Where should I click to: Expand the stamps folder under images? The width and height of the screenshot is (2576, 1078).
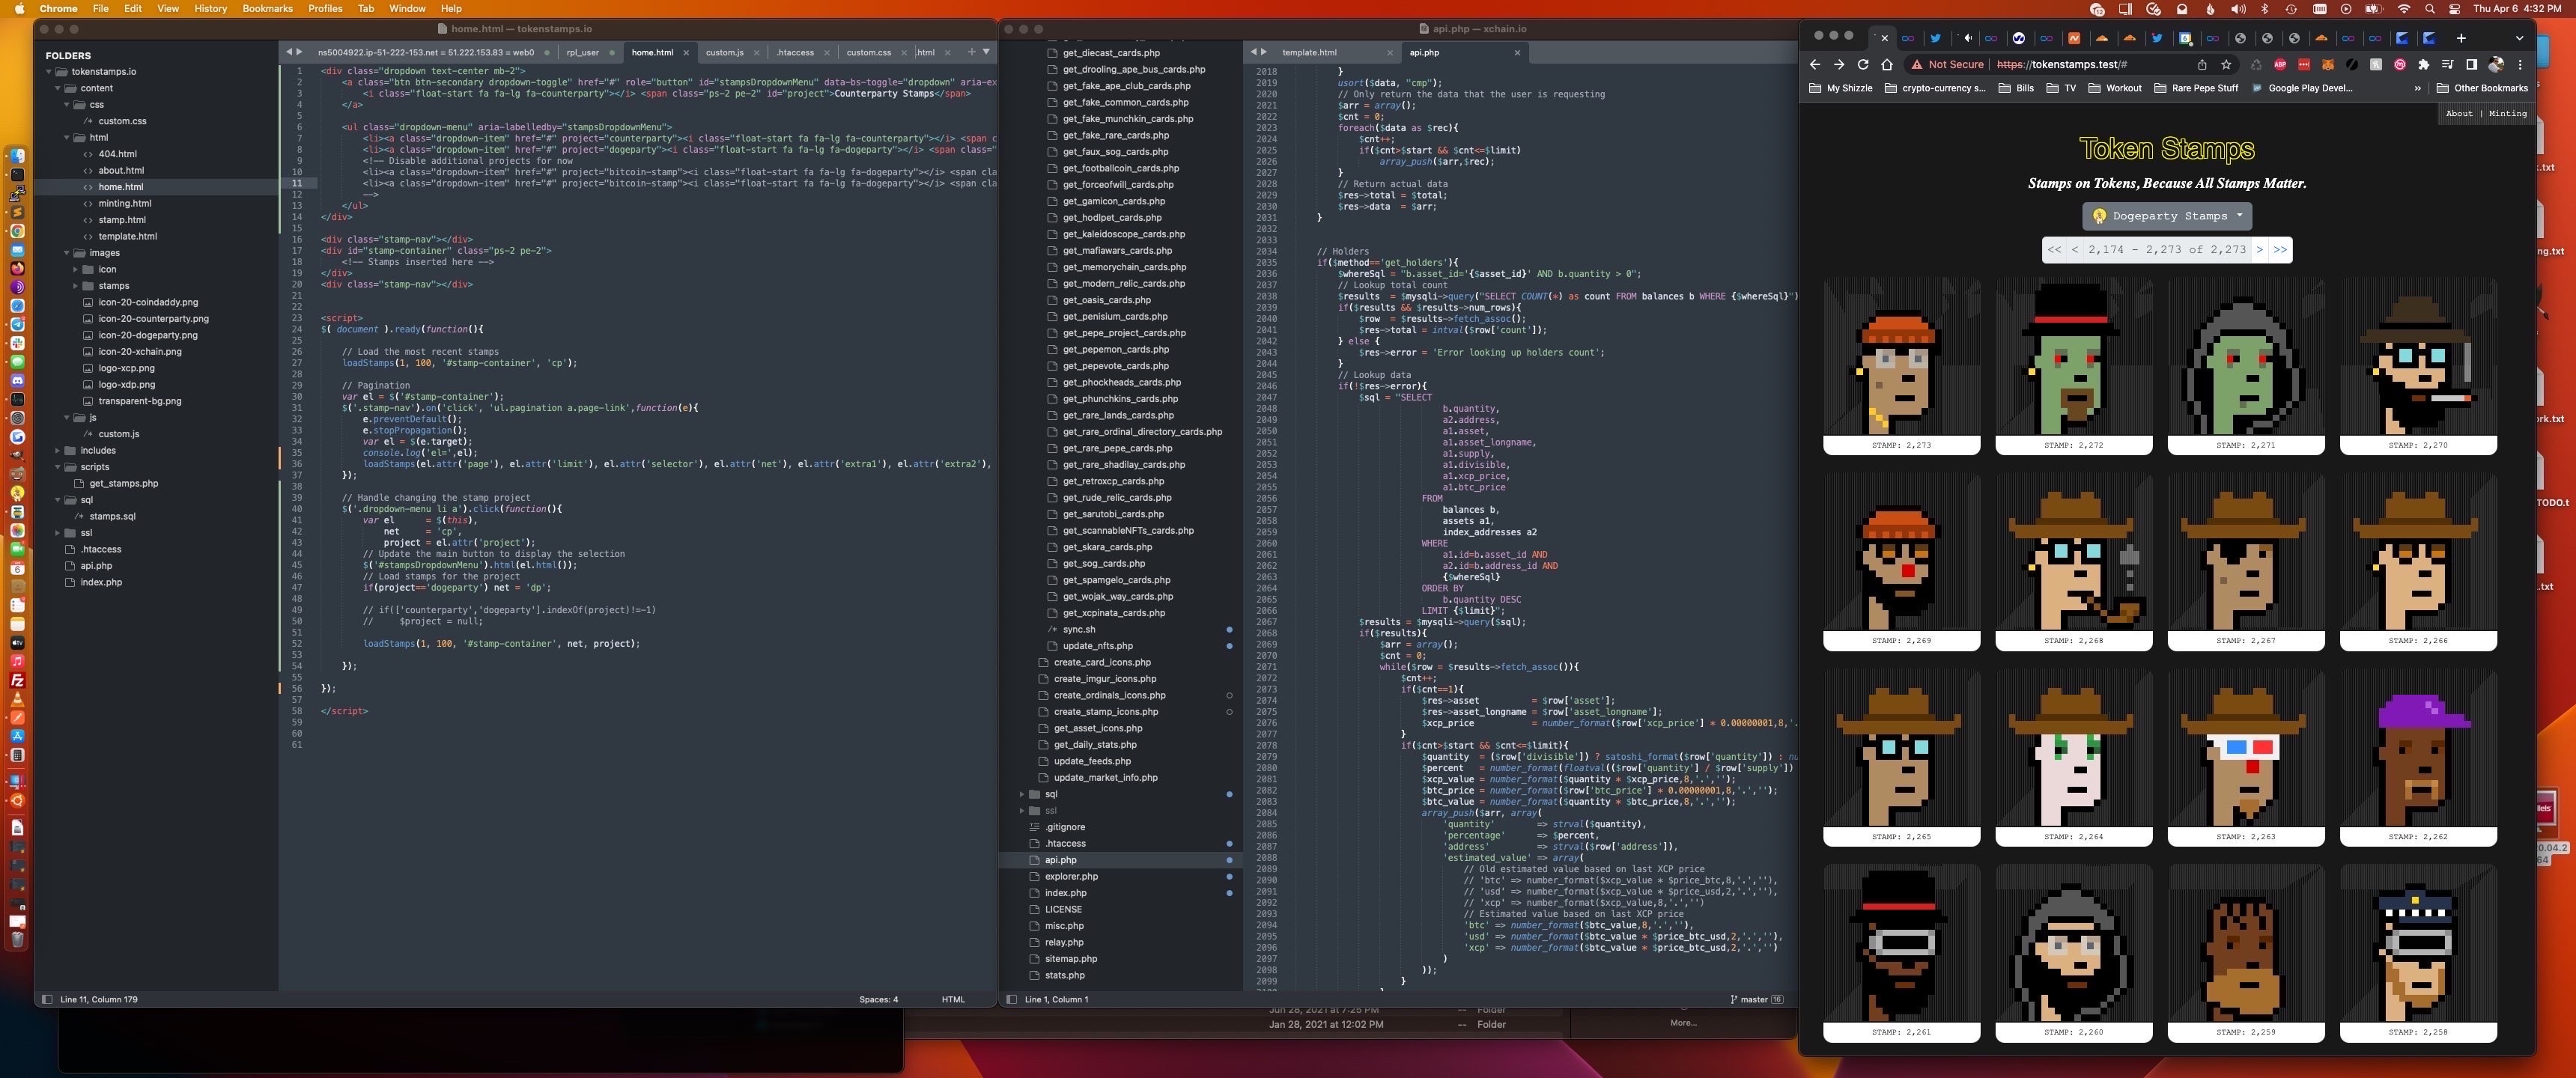point(75,286)
